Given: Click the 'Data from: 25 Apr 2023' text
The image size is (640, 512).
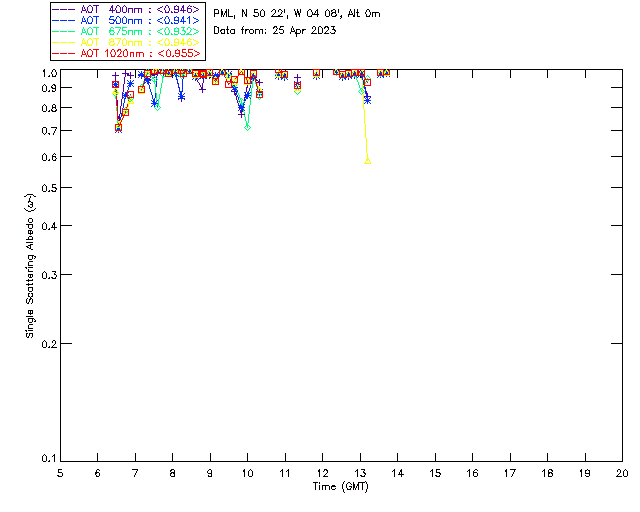Looking at the screenshot, I should [x=275, y=31].
